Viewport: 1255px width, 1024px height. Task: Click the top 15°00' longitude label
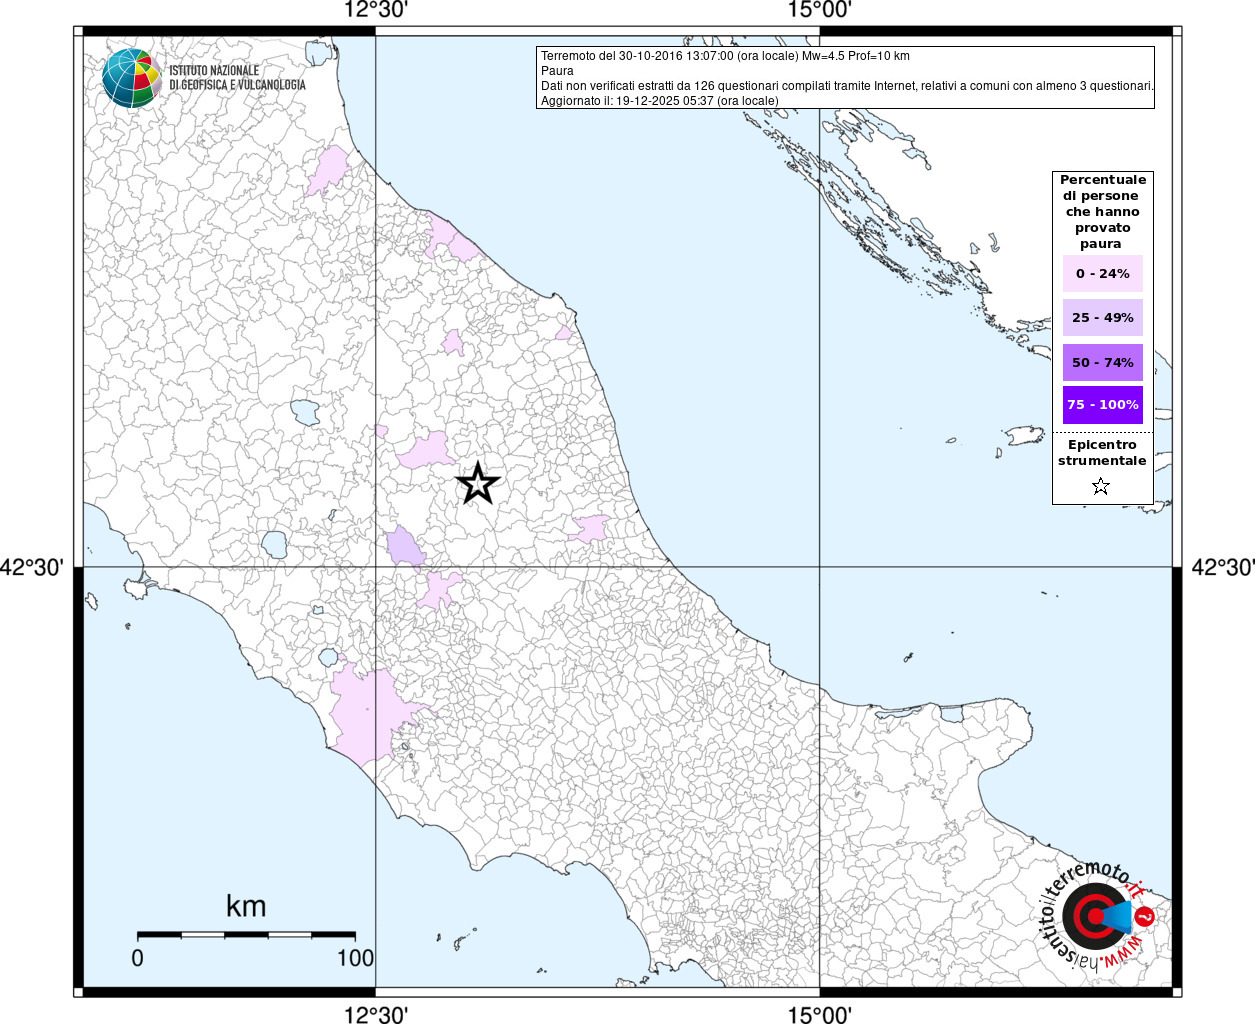point(820,10)
